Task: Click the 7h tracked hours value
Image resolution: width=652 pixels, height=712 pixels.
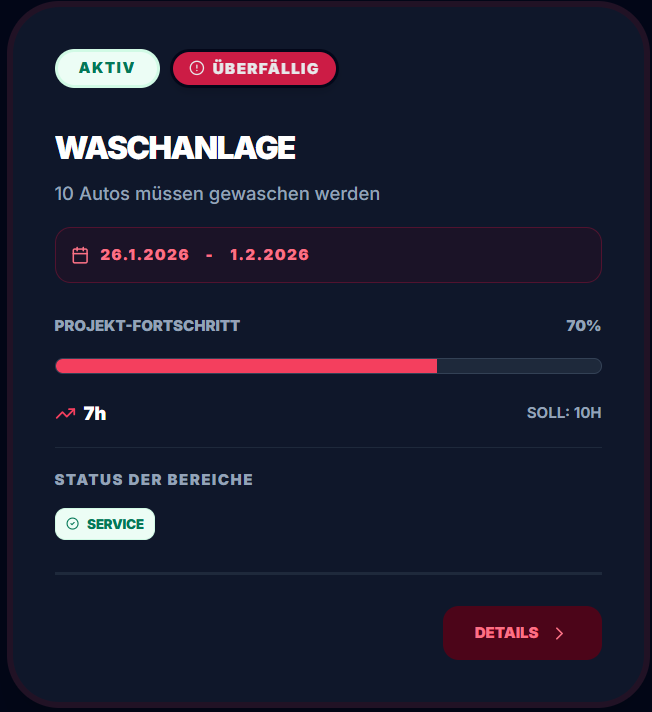Action: click(95, 413)
